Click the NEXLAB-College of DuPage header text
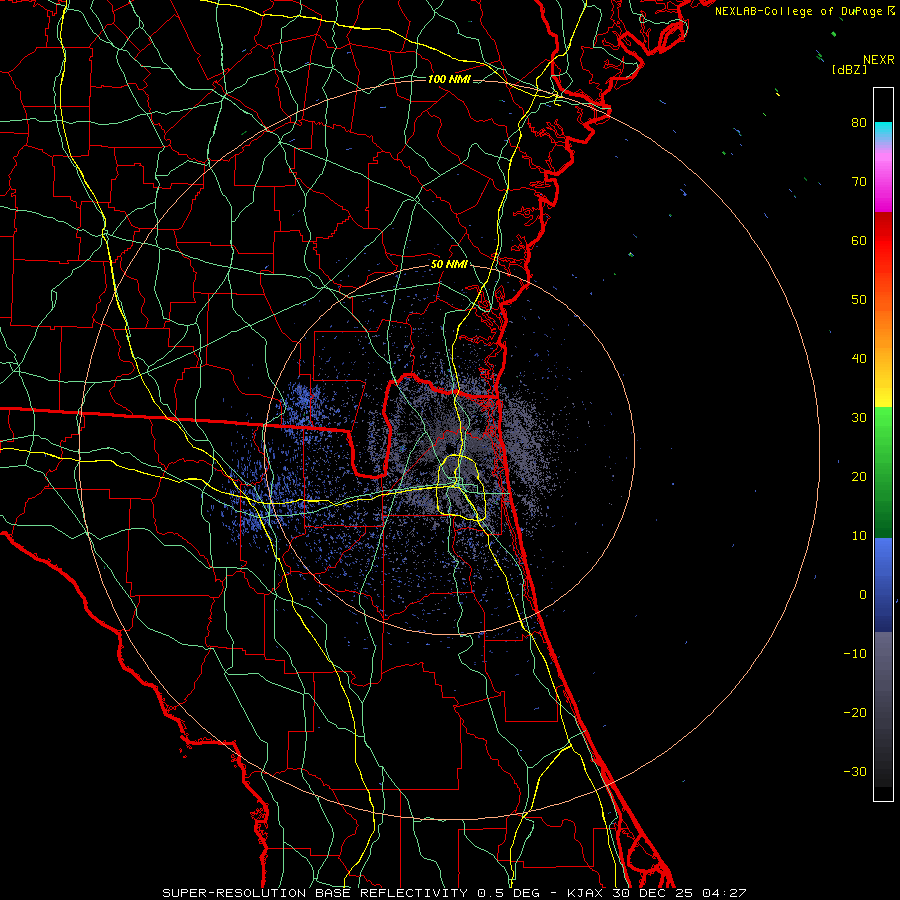Image resolution: width=900 pixels, height=900 pixels. click(x=804, y=11)
